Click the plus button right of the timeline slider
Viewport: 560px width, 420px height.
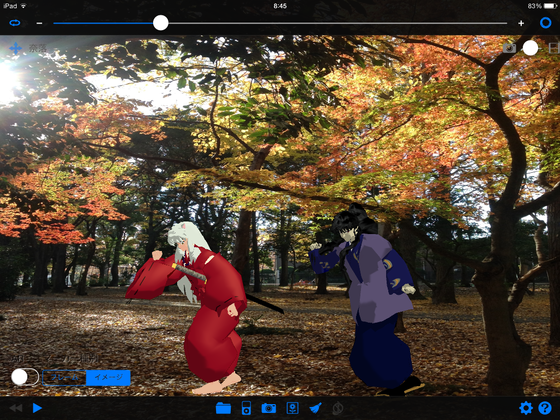(521, 23)
